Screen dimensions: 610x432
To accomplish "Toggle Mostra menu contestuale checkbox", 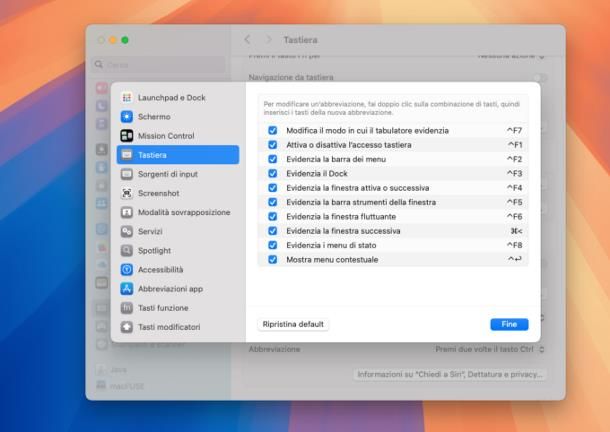I will point(273,259).
